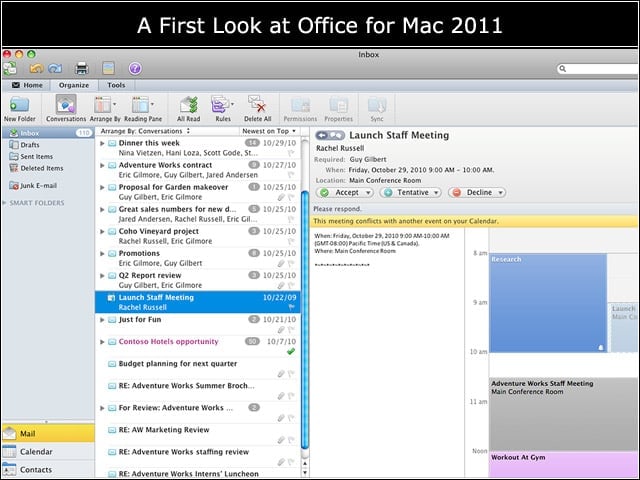This screenshot has width=640, height=480.
Task: Click the blue message list scrollbar
Action: [304, 320]
